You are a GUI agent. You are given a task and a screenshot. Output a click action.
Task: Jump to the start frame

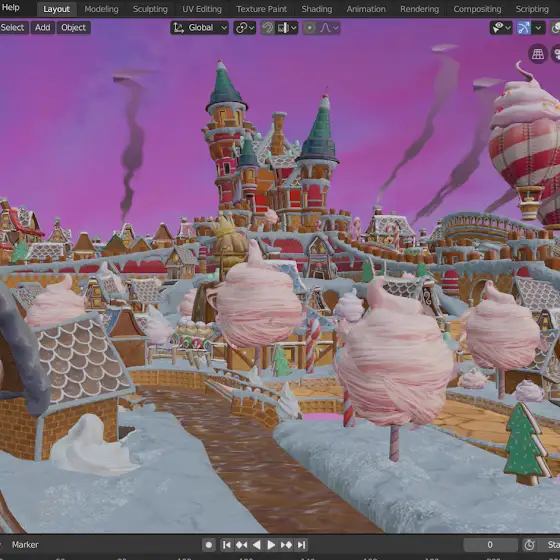tap(226, 545)
